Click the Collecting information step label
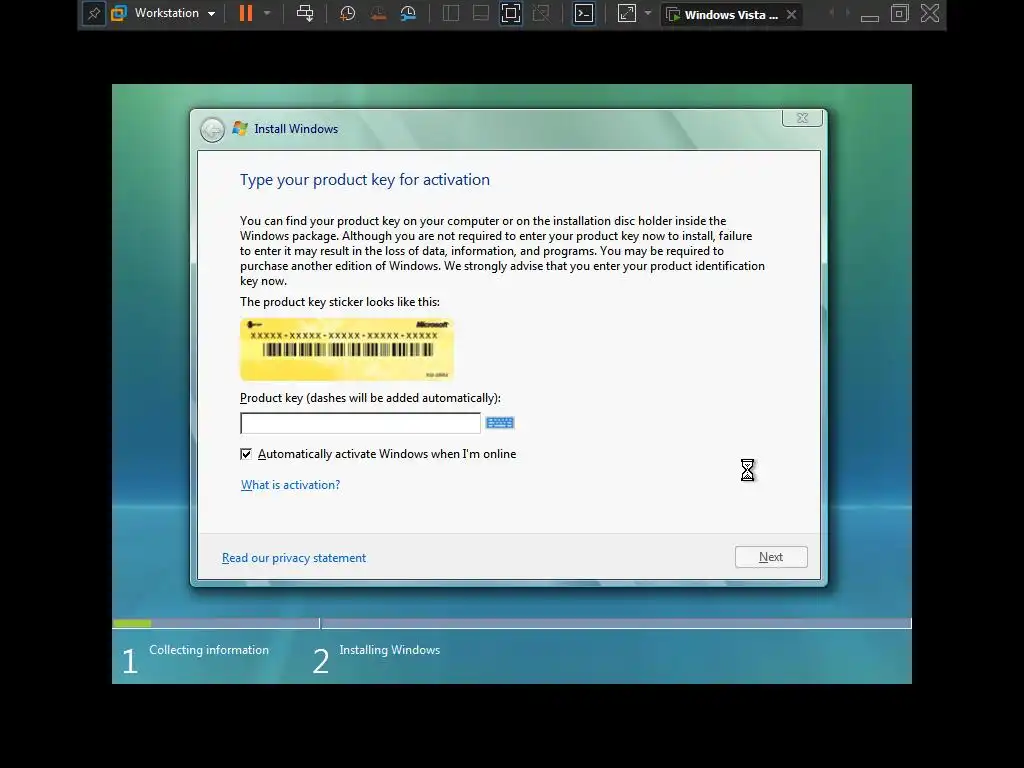 pyautogui.click(x=209, y=650)
